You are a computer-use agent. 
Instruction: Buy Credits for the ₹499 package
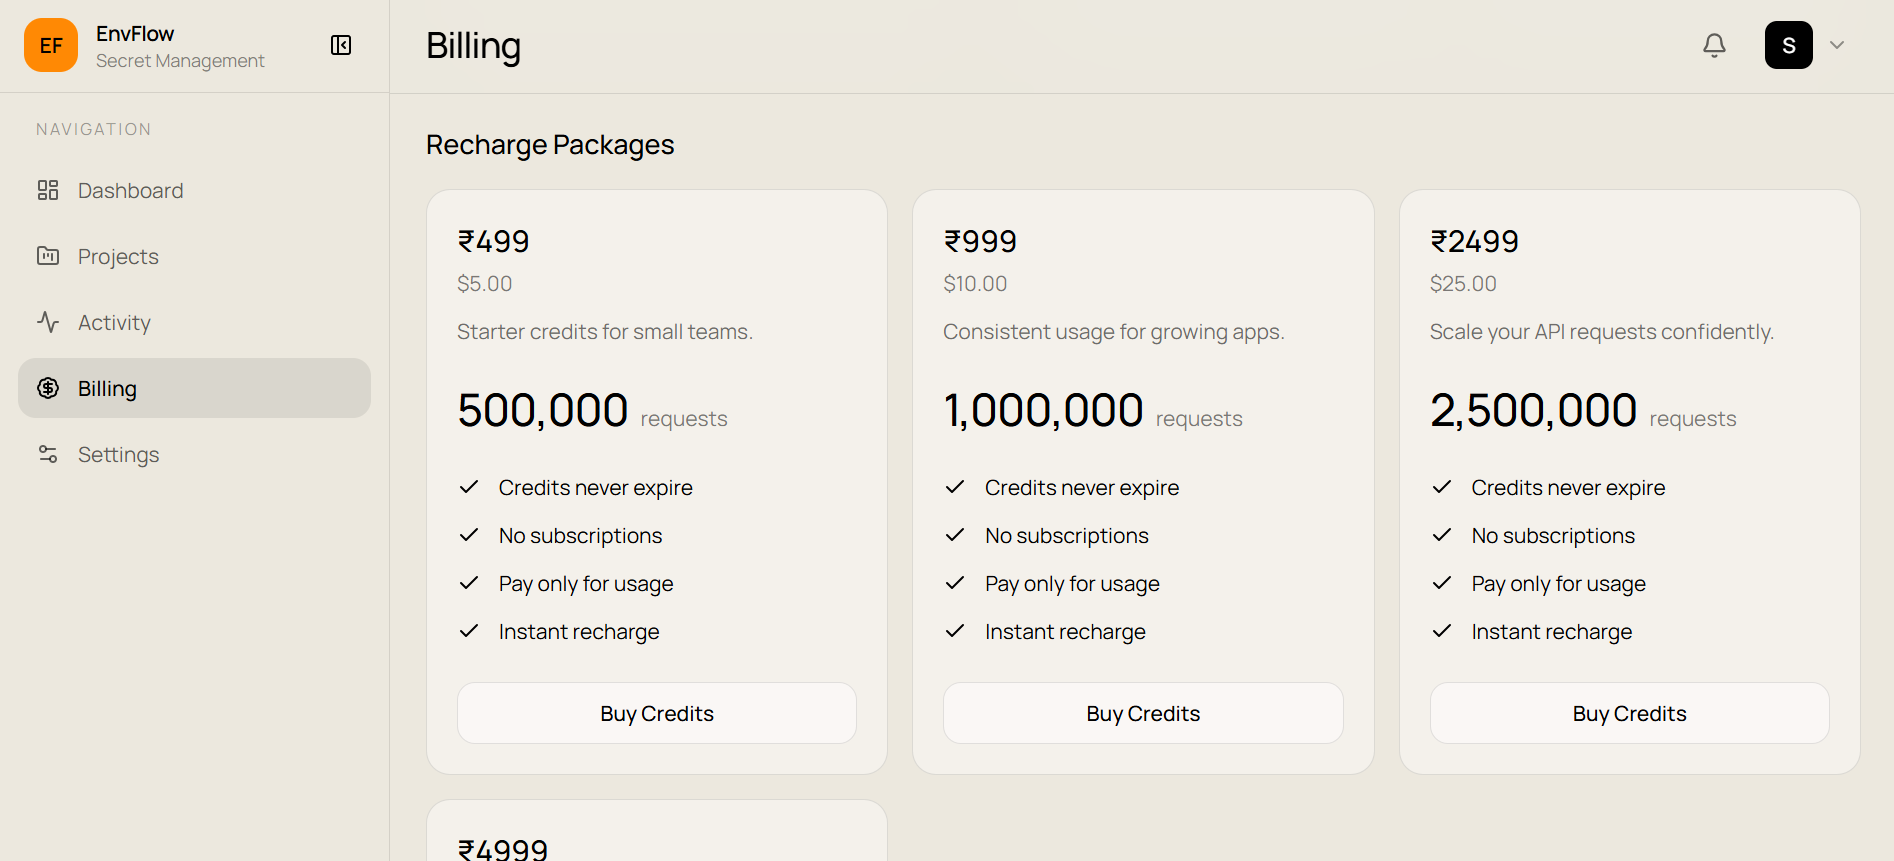657,713
